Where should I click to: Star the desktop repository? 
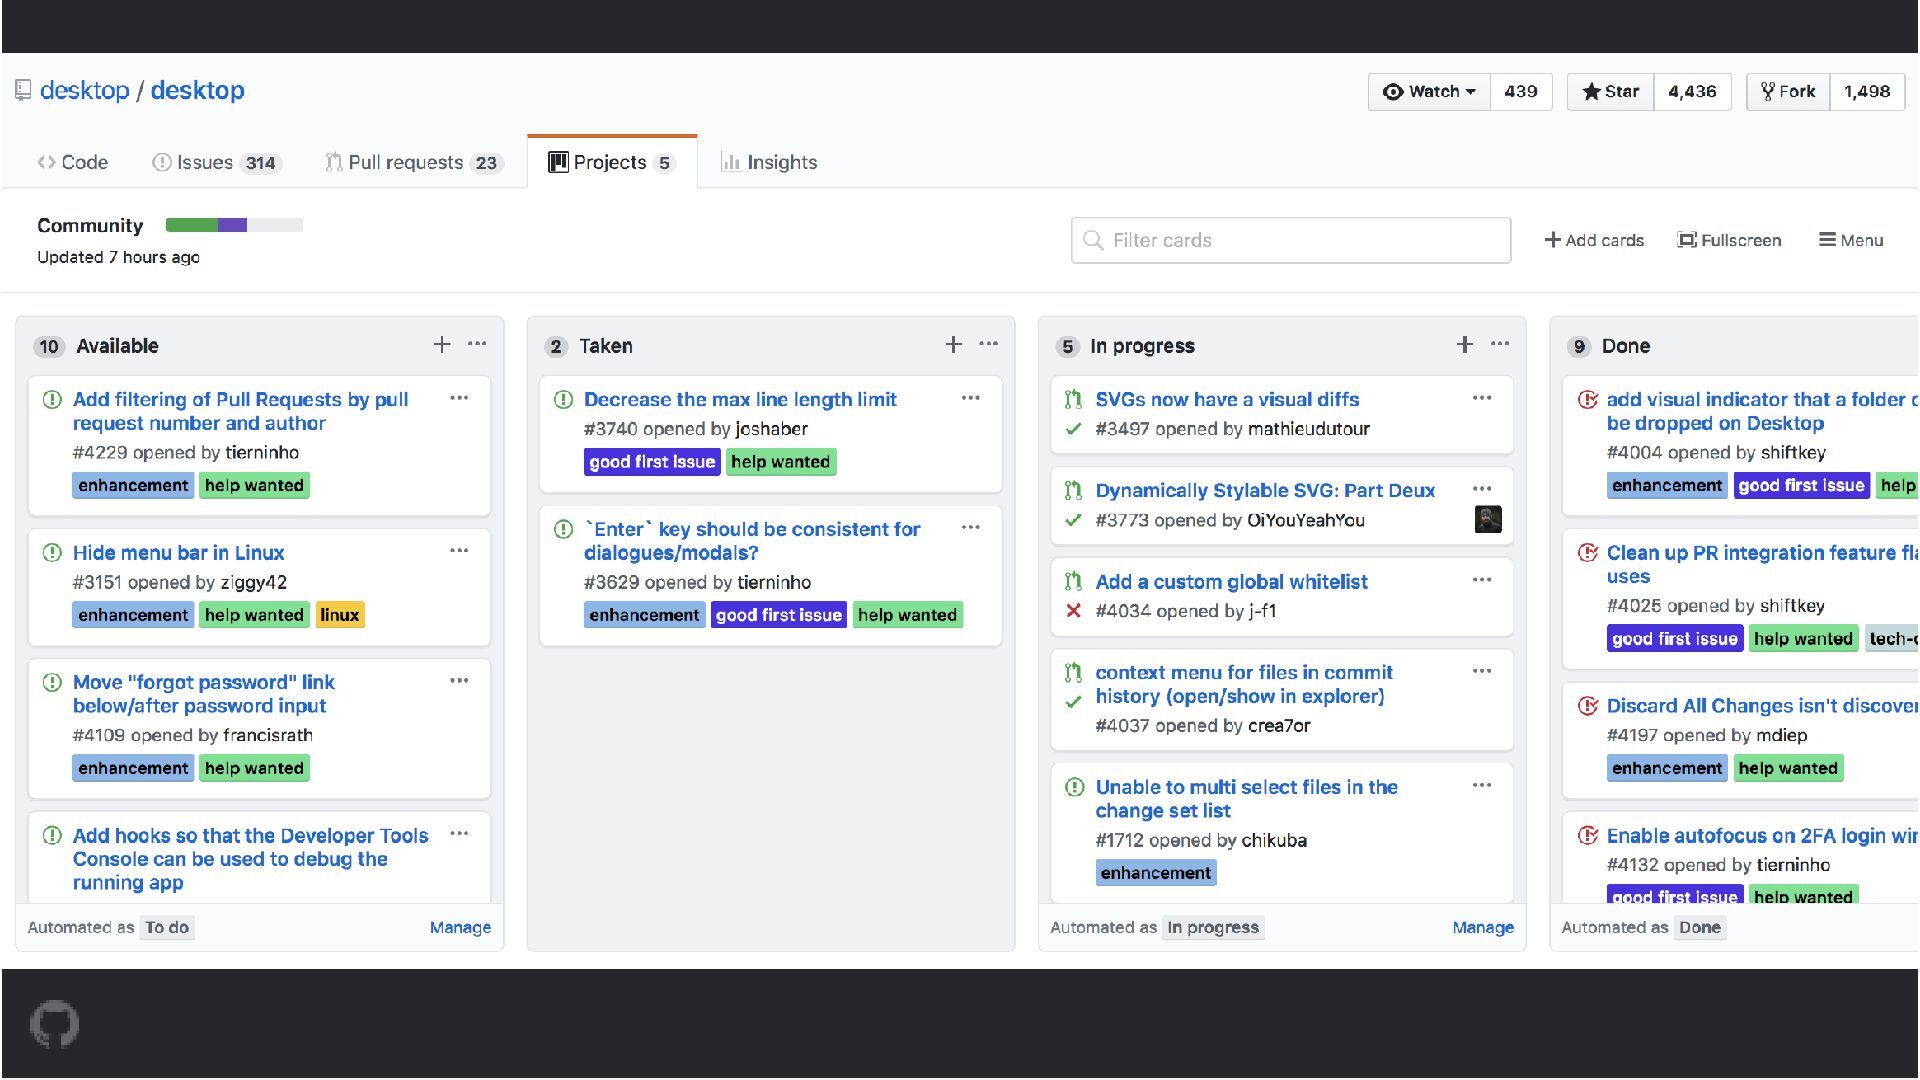tap(1610, 91)
